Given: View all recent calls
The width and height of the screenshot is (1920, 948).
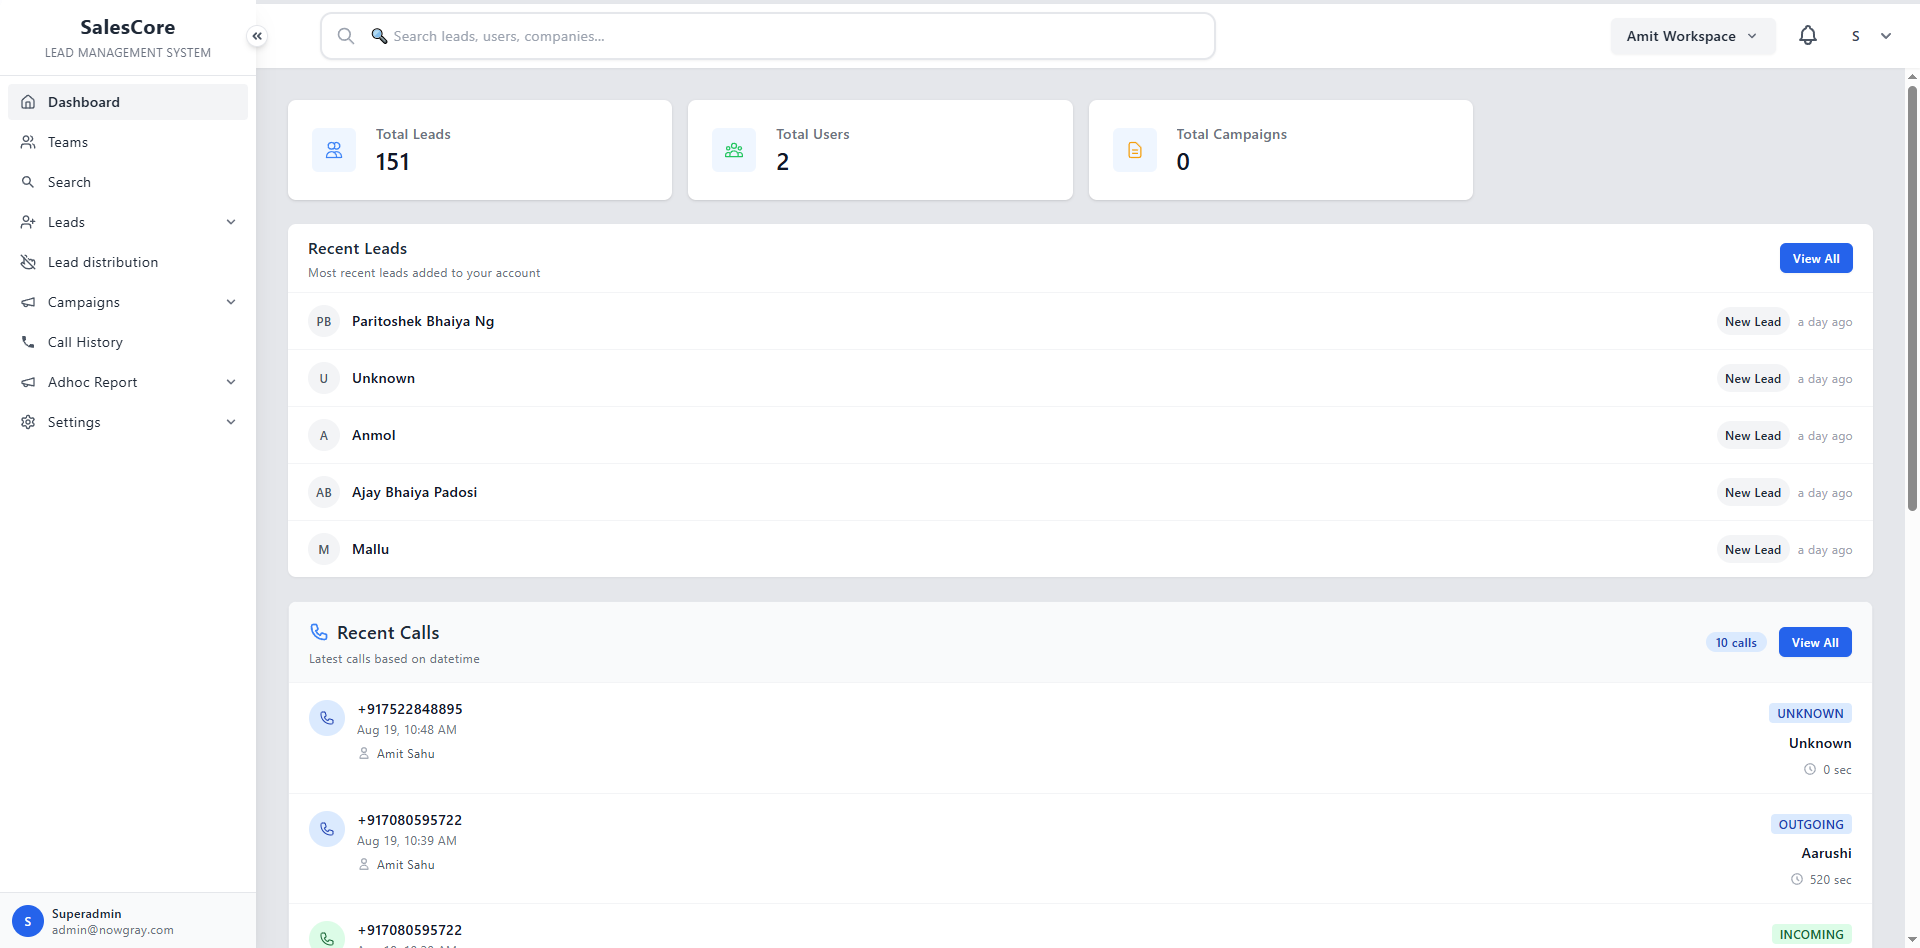Looking at the screenshot, I should 1814,642.
